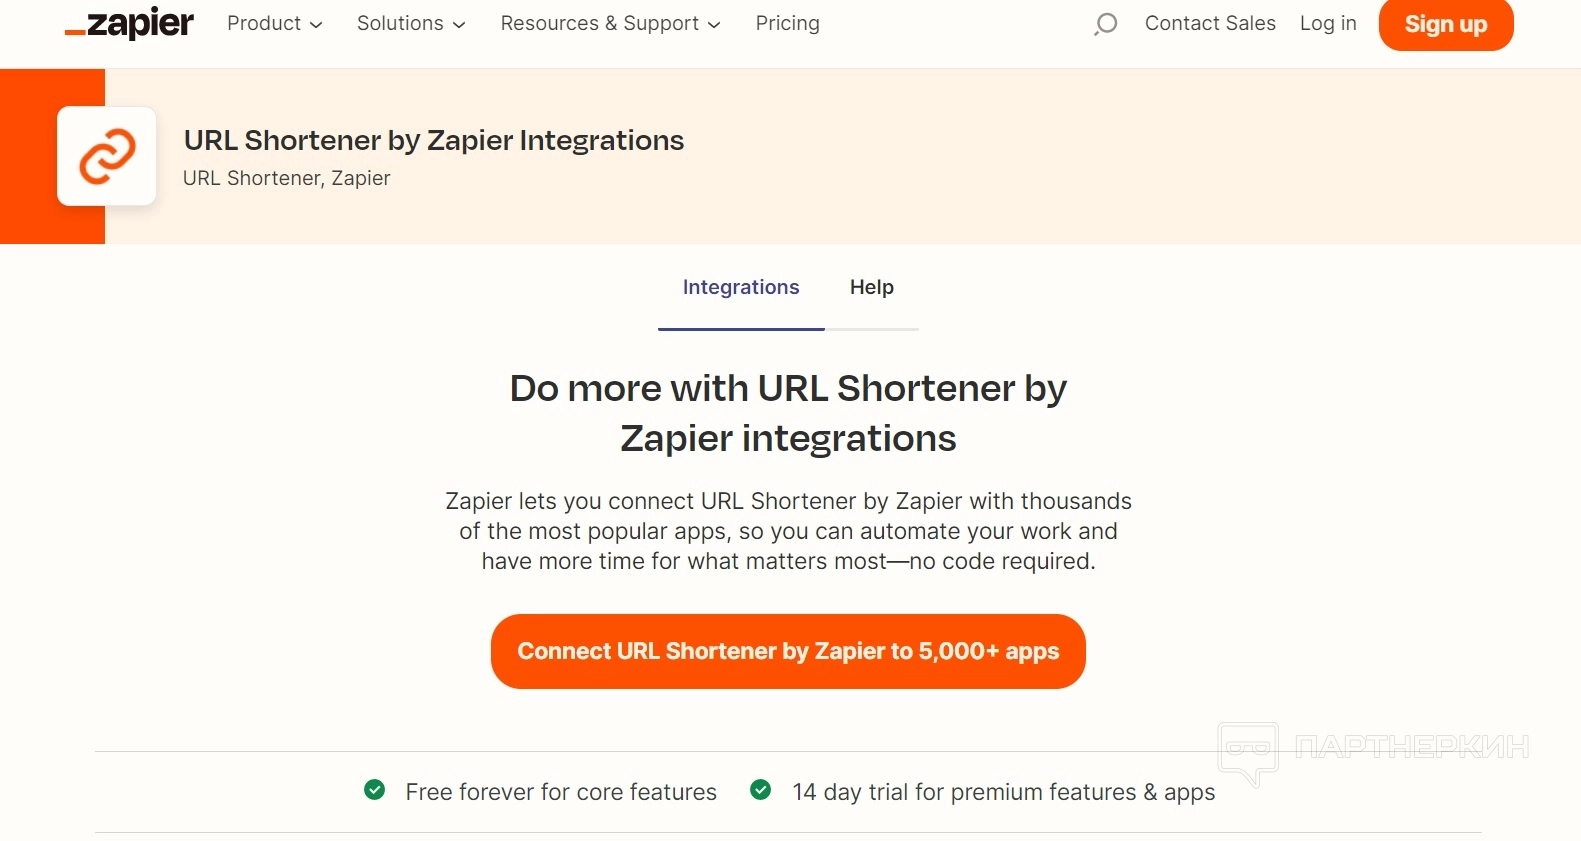Switch to the Help tab
This screenshot has height=841, width=1581.
pos(872,288)
